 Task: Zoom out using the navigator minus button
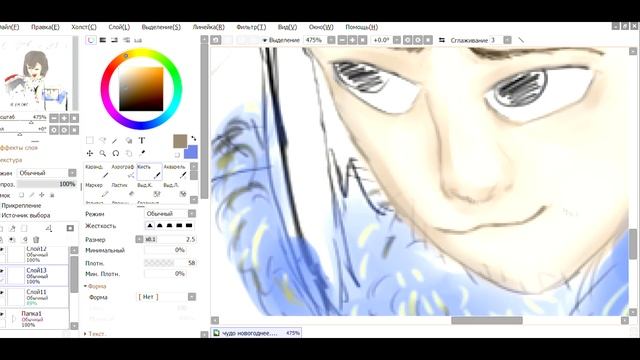coord(54,118)
